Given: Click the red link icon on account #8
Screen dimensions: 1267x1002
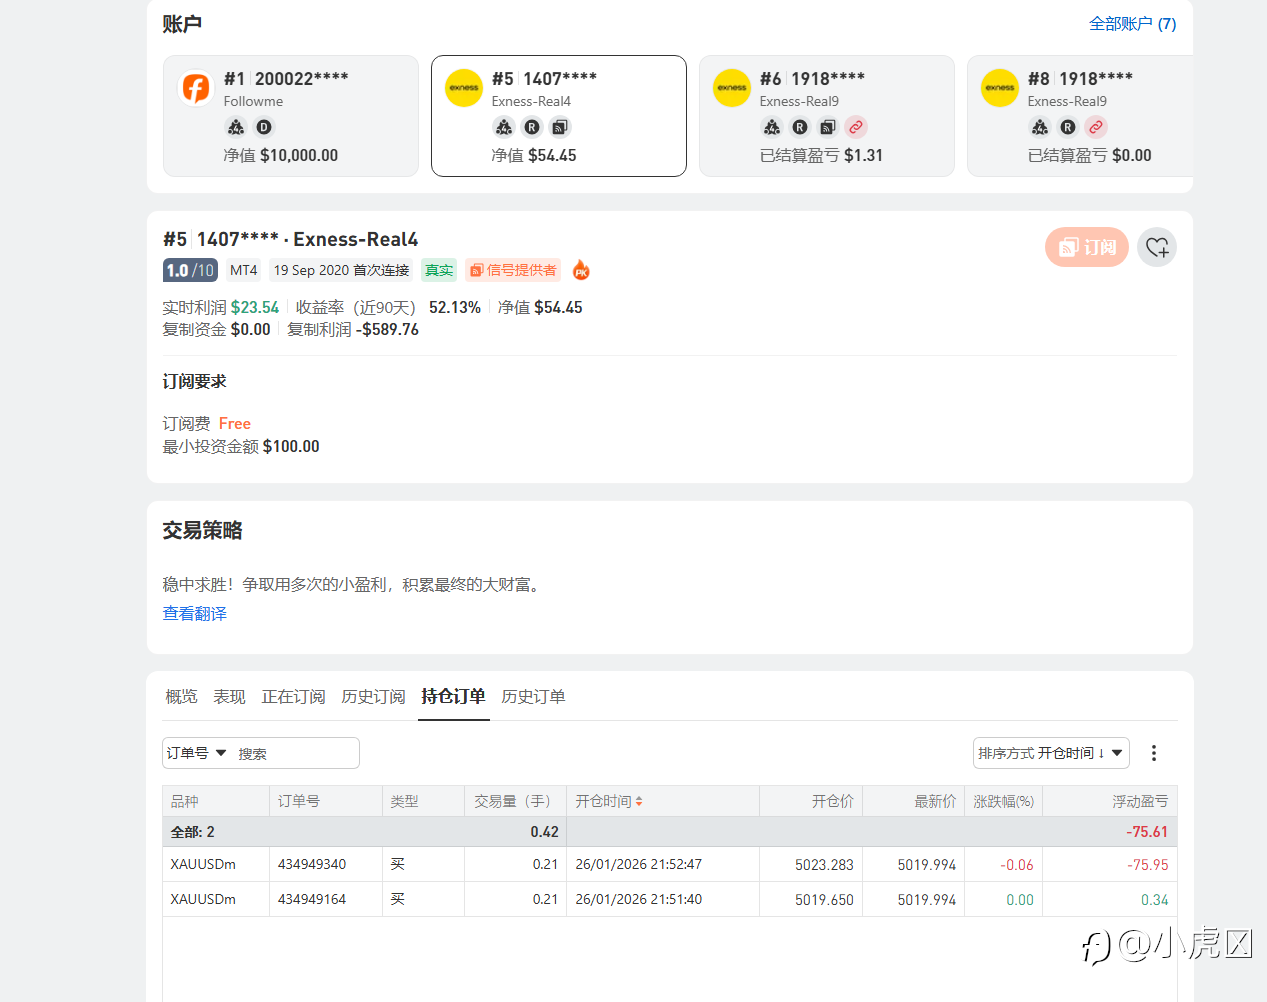Looking at the screenshot, I should pyautogui.click(x=1096, y=127).
